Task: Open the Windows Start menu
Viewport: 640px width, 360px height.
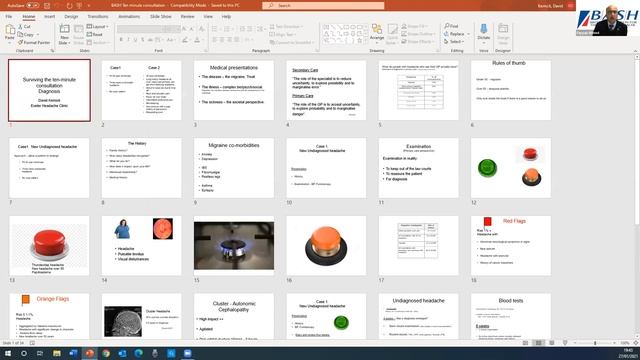Action: (8, 353)
